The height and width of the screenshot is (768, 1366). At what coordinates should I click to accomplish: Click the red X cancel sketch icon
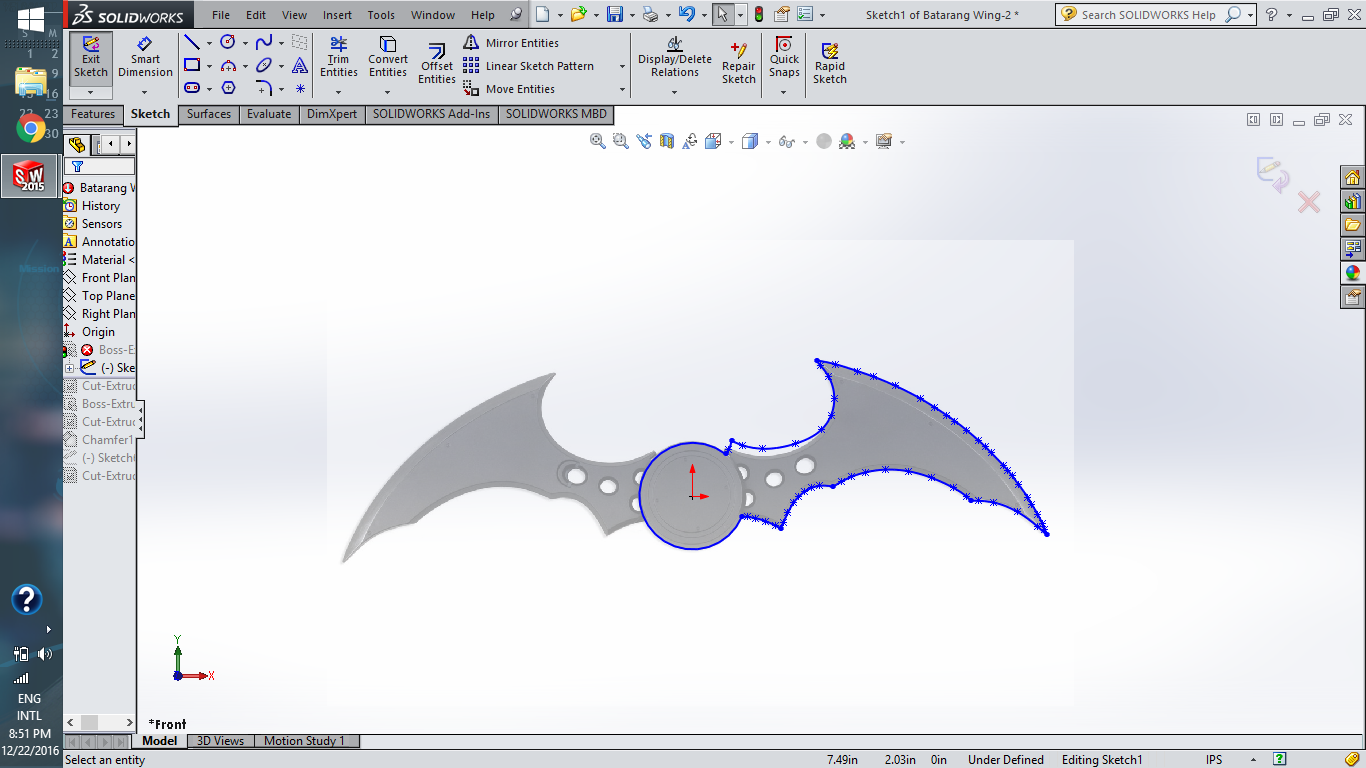click(1308, 203)
